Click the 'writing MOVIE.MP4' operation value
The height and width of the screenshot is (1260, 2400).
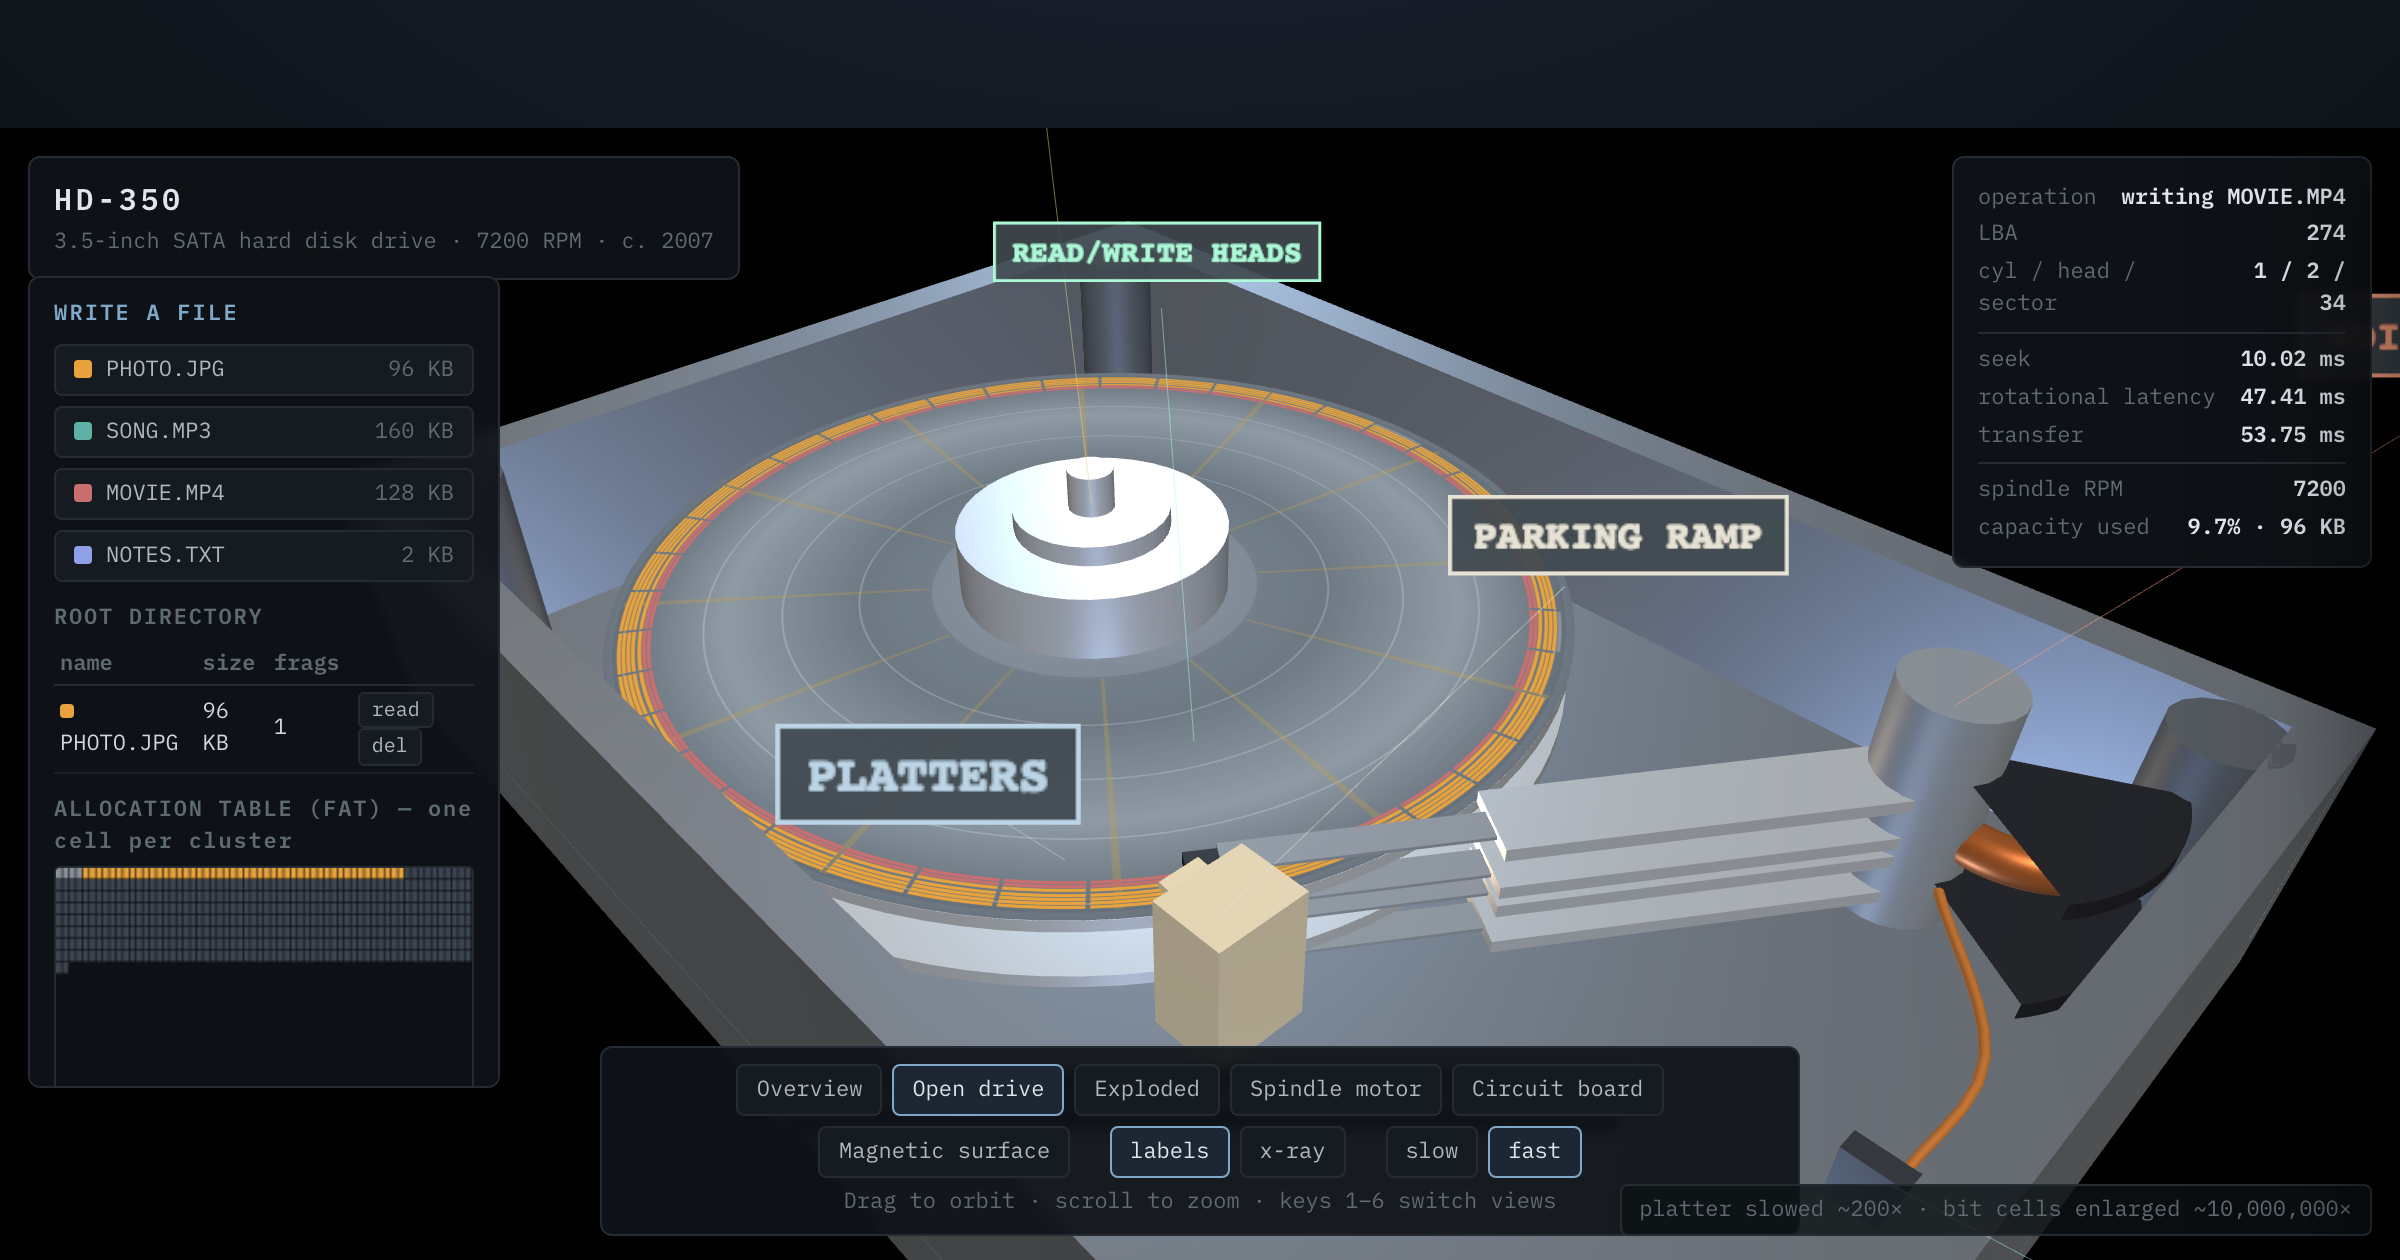click(2233, 197)
